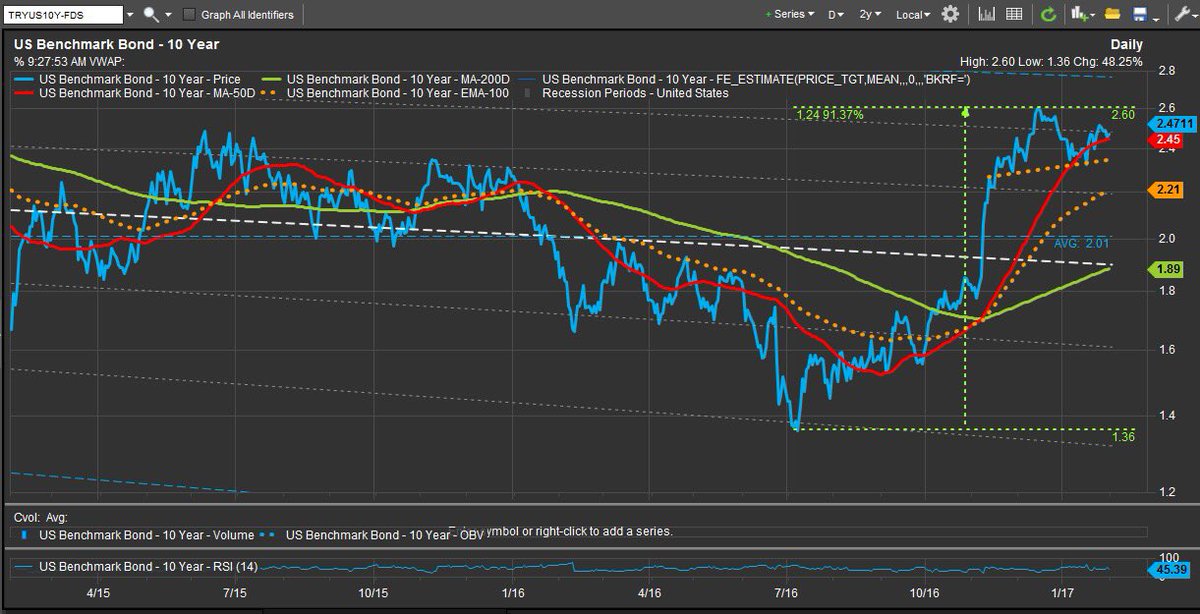The width and height of the screenshot is (1200, 614).
Task: Click the magnifier search icon
Action: (150, 14)
